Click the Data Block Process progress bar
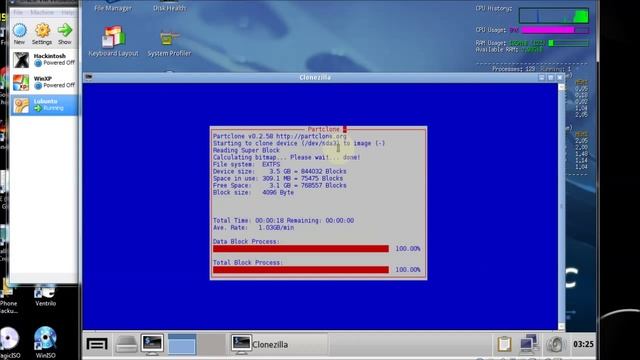The height and width of the screenshot is (360, 640). (301, 249)
